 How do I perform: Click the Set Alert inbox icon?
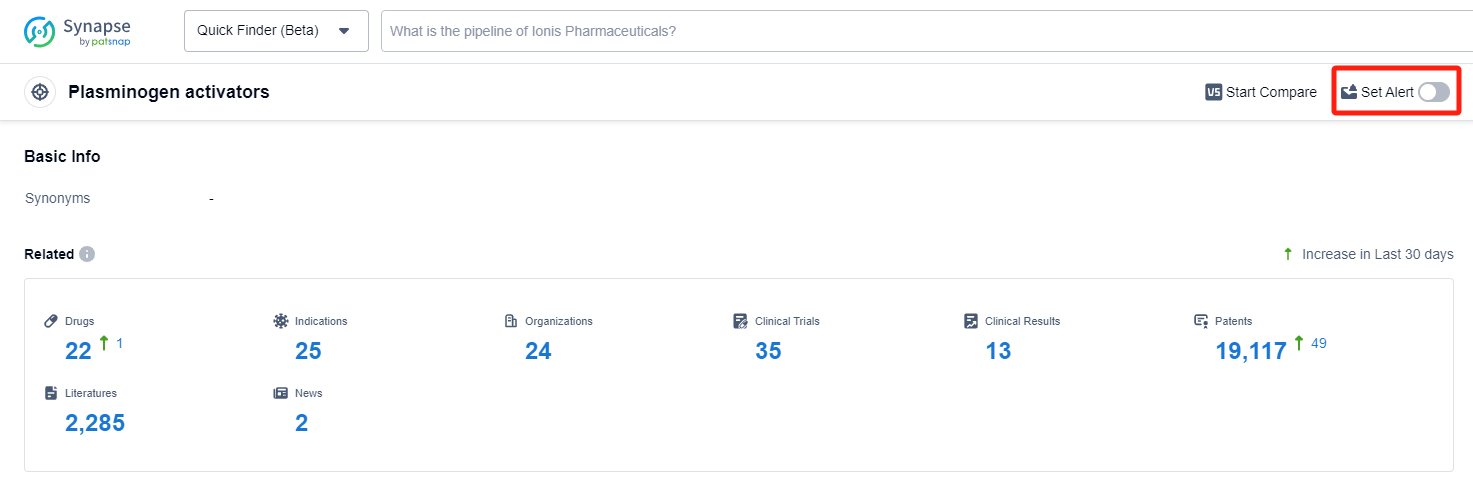click(x=1349, y=92)
